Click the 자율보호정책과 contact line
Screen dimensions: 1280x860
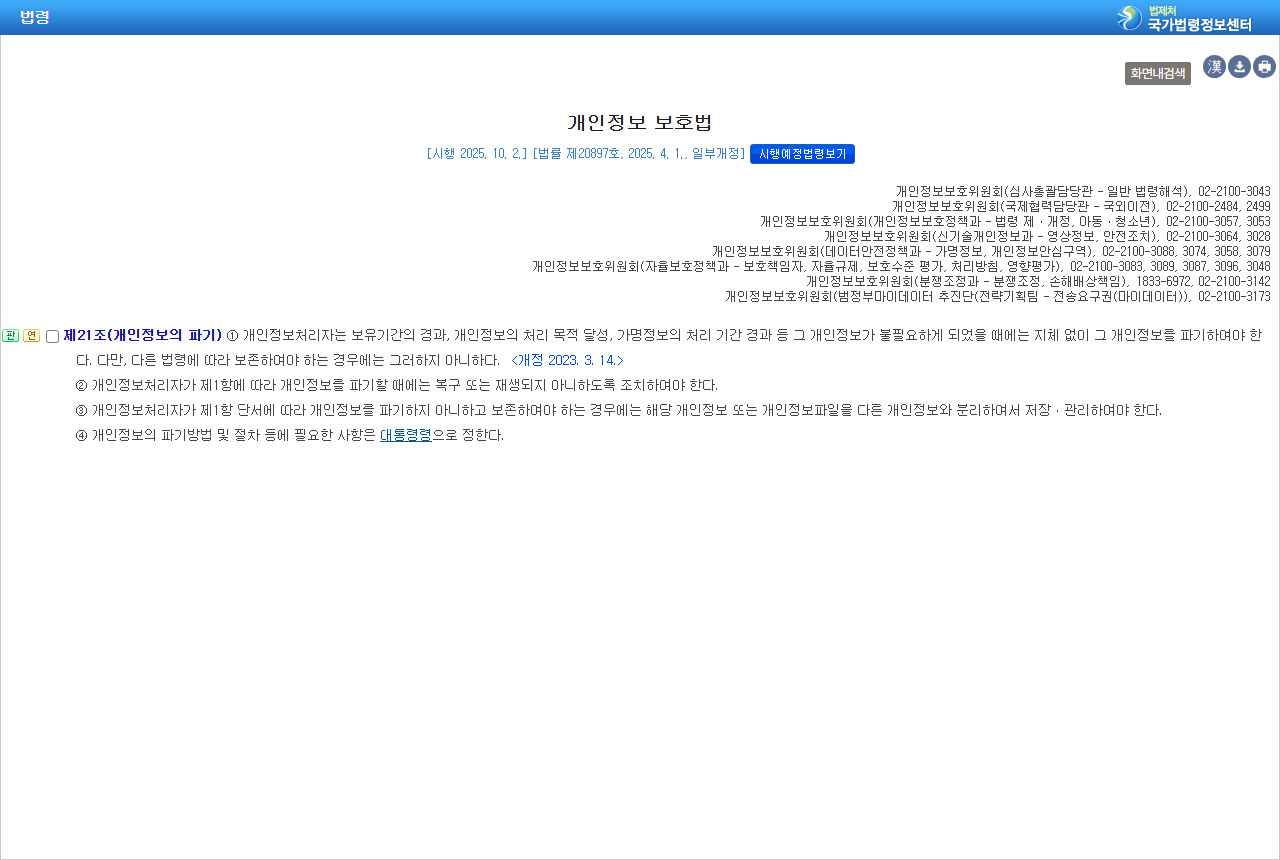[x=901, y=266]
